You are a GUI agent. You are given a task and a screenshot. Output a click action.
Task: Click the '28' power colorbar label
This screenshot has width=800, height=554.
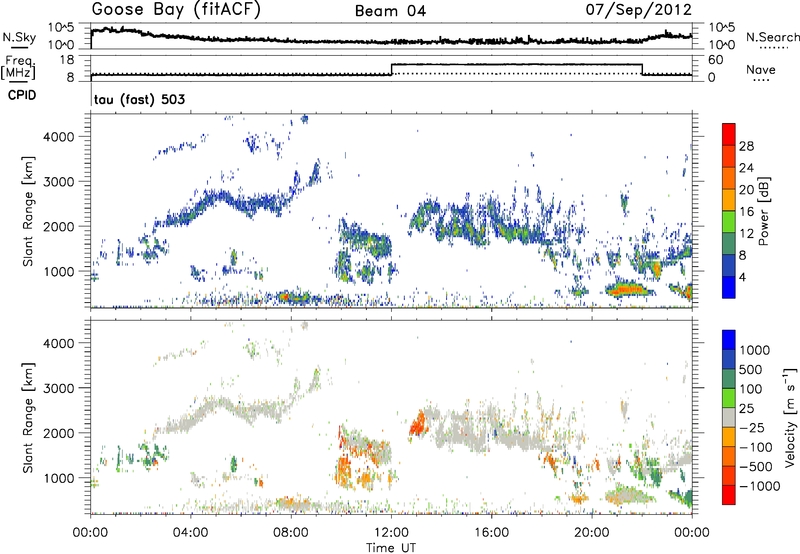(x=746, y=146)
